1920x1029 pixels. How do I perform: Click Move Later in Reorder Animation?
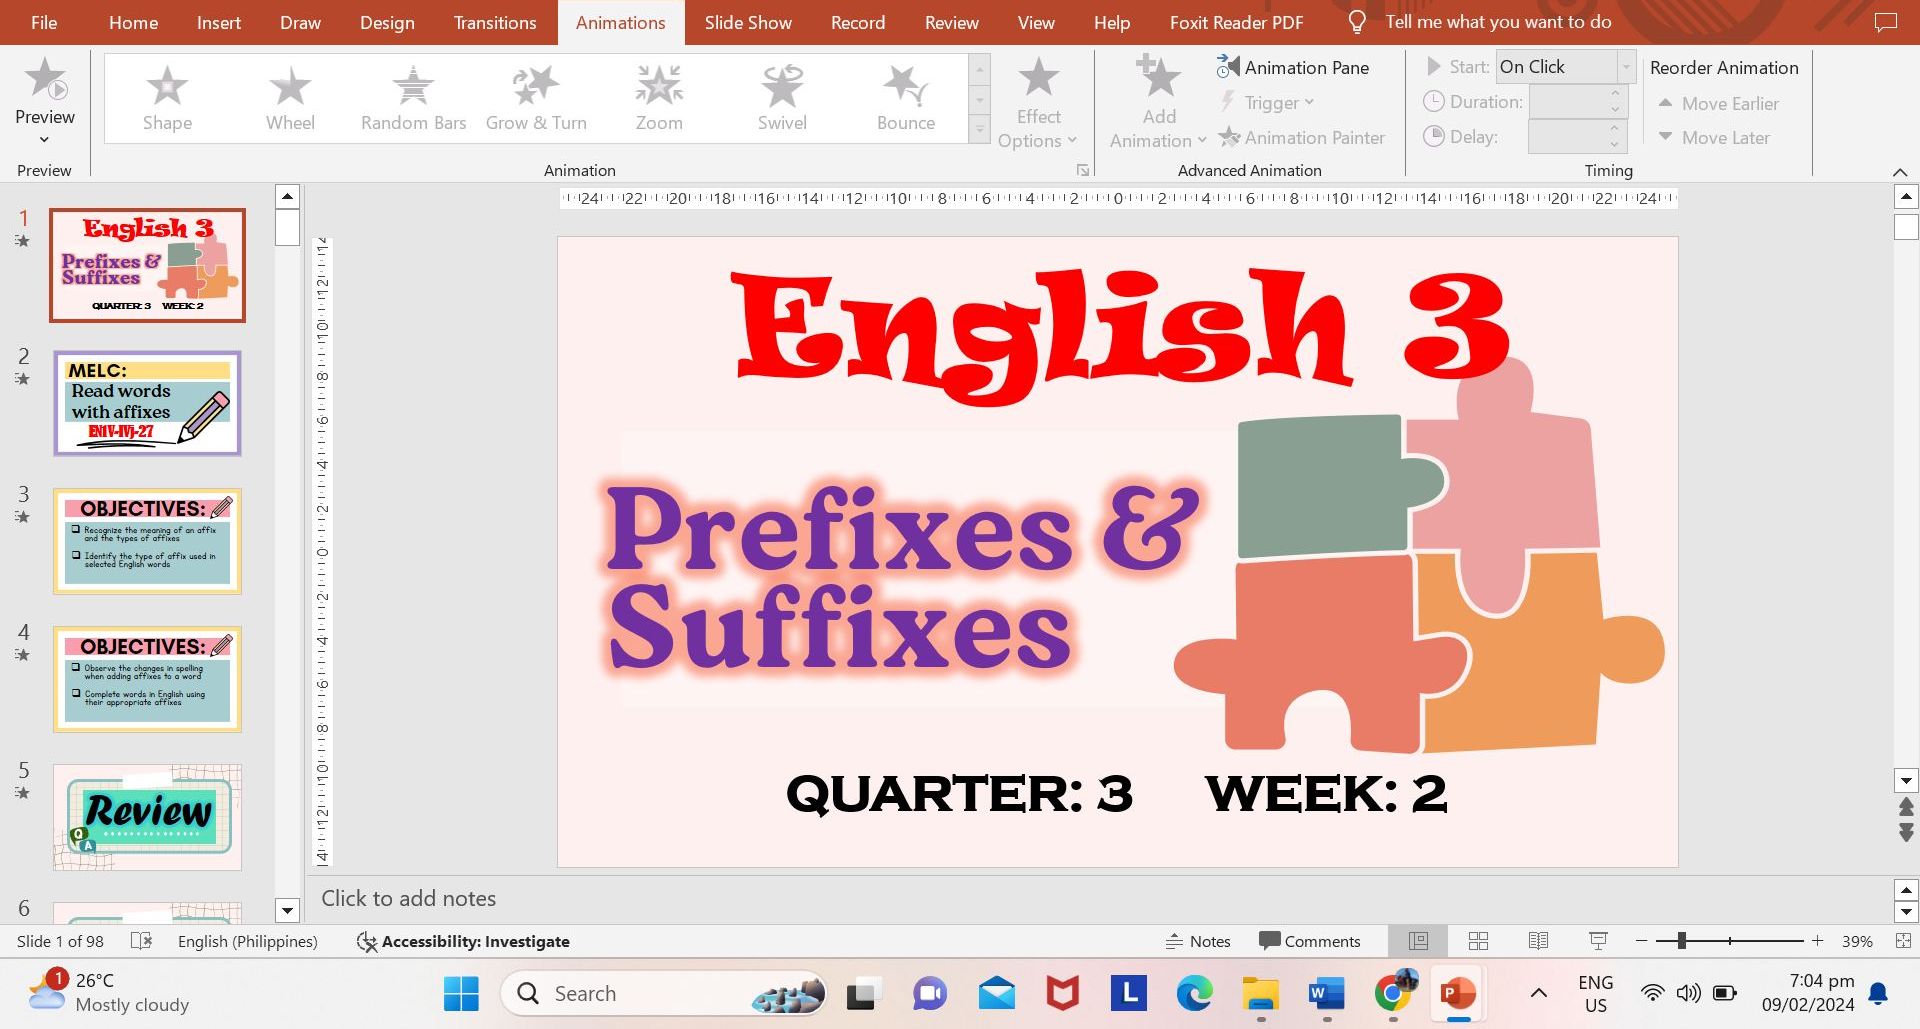pyautogui.click(x=1714, y=137)
